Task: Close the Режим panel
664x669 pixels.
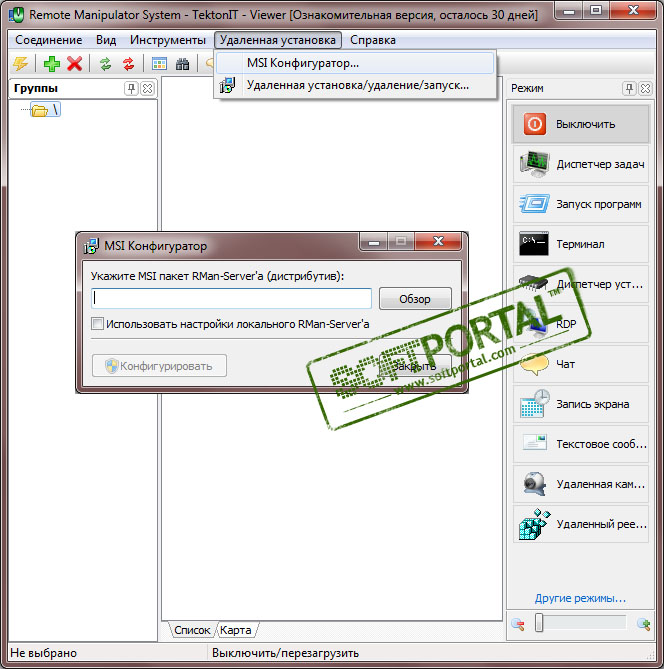Action: click(x=645, y=88)
